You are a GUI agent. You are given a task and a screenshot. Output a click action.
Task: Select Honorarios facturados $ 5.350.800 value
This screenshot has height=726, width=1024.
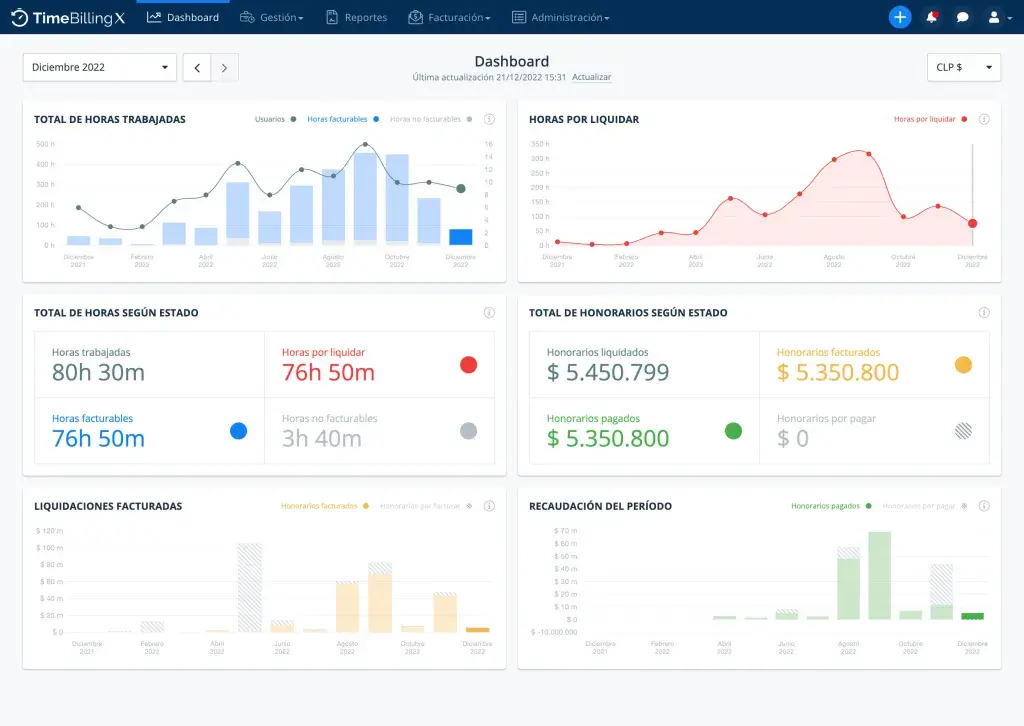coord(838,372)
